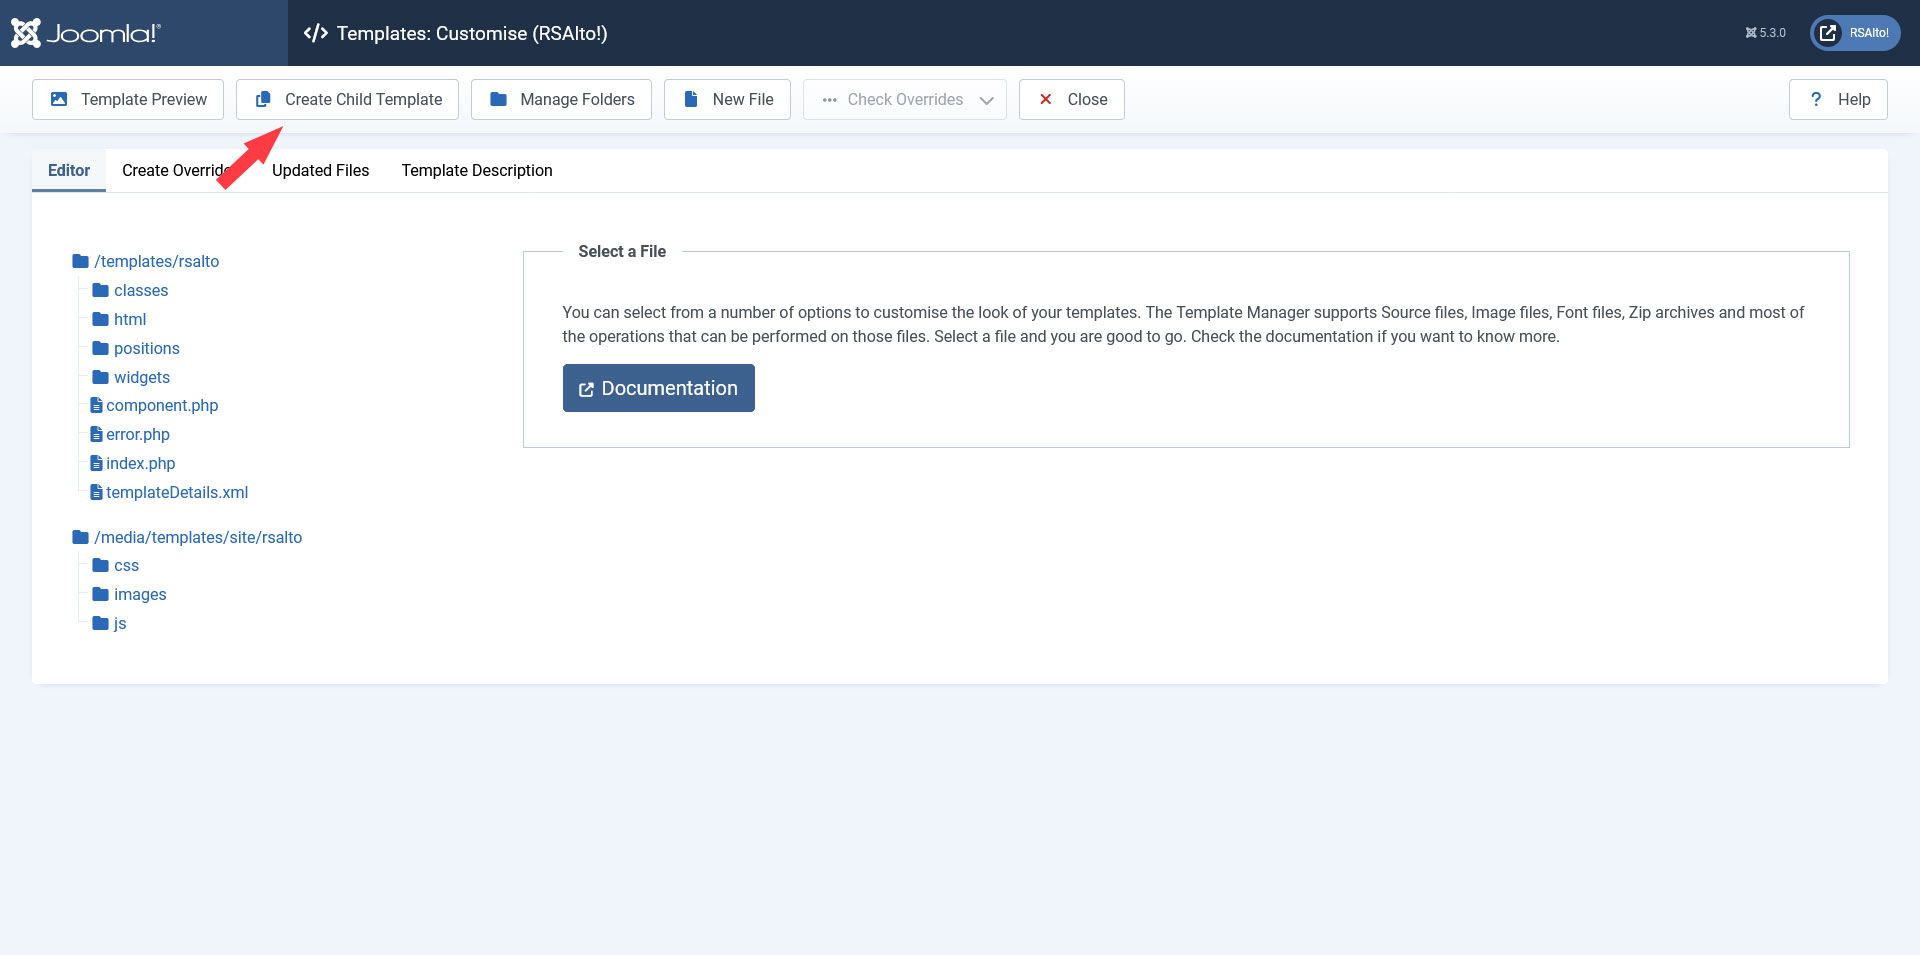
Task: Click the /media/templates/site/rsalto folder icon
Action: tap(81, 537)
